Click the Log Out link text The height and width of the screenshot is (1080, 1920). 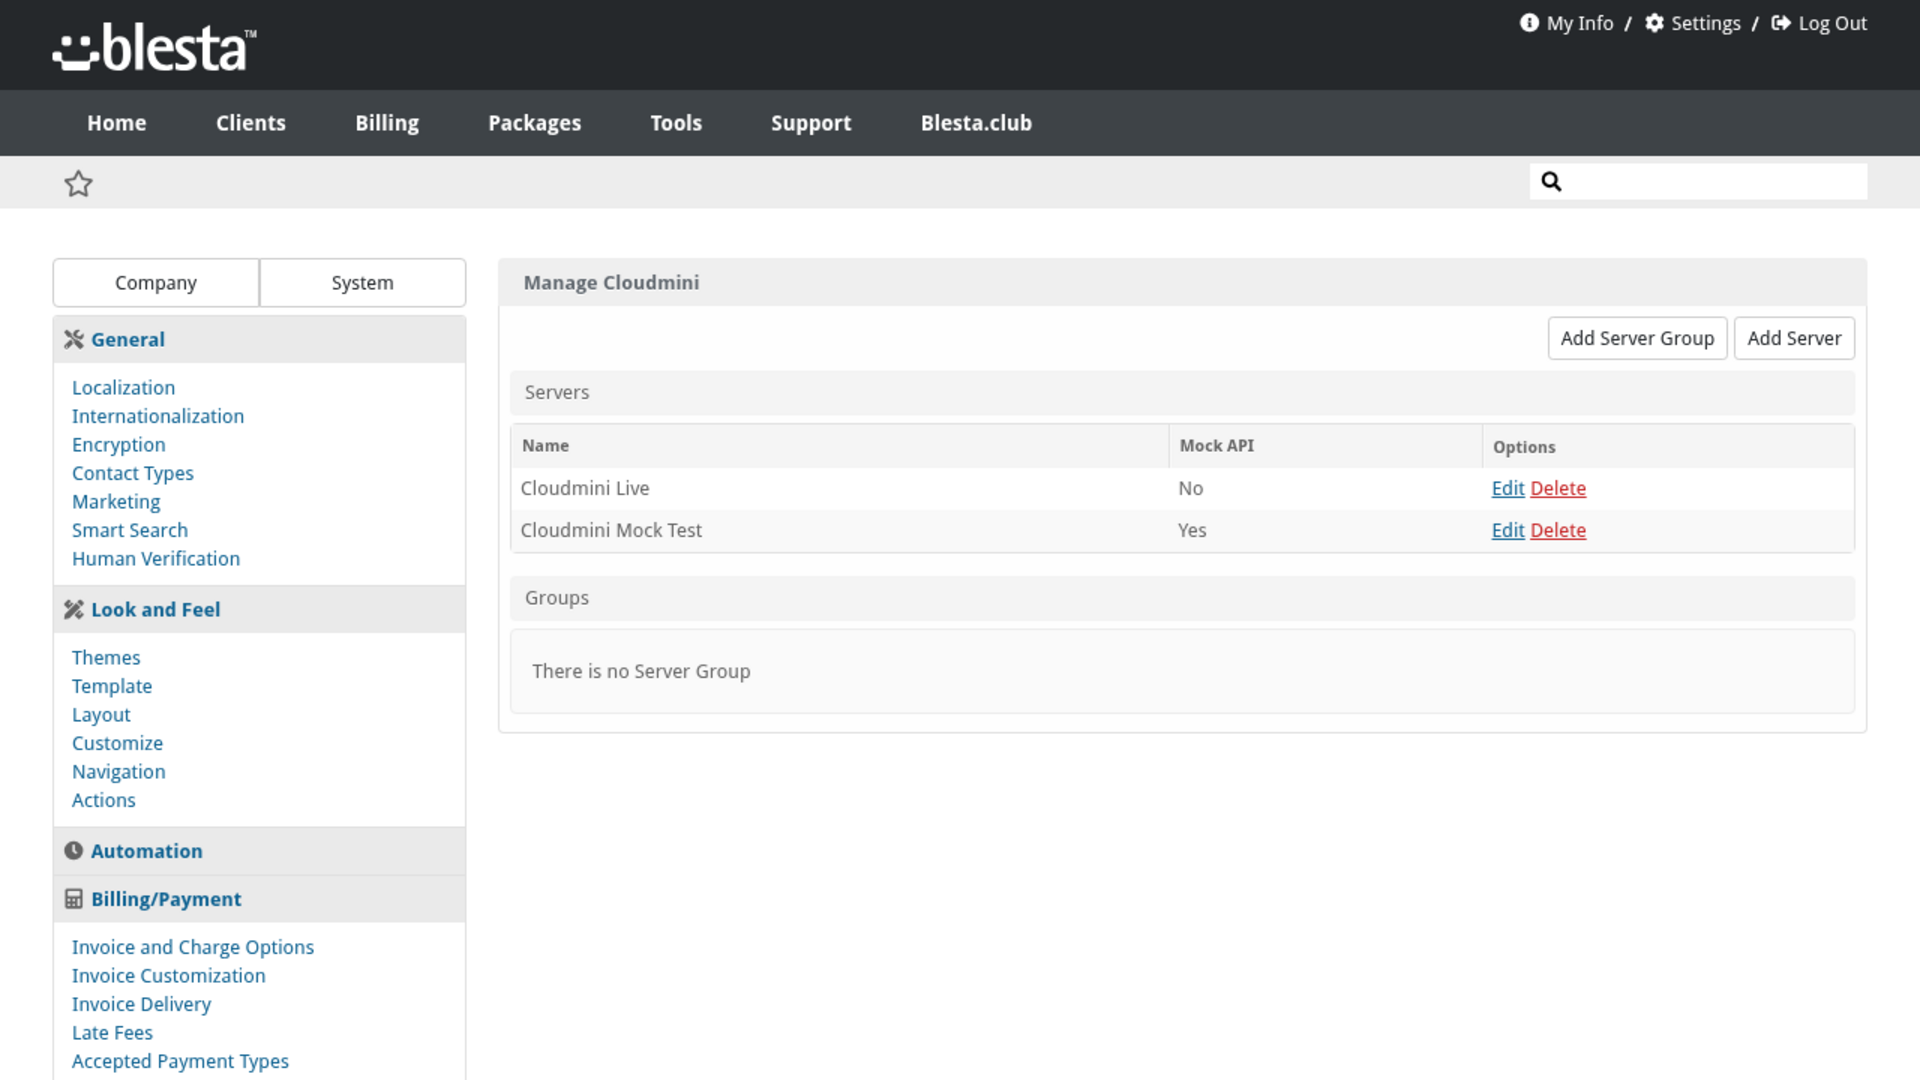pos(1832,23)
